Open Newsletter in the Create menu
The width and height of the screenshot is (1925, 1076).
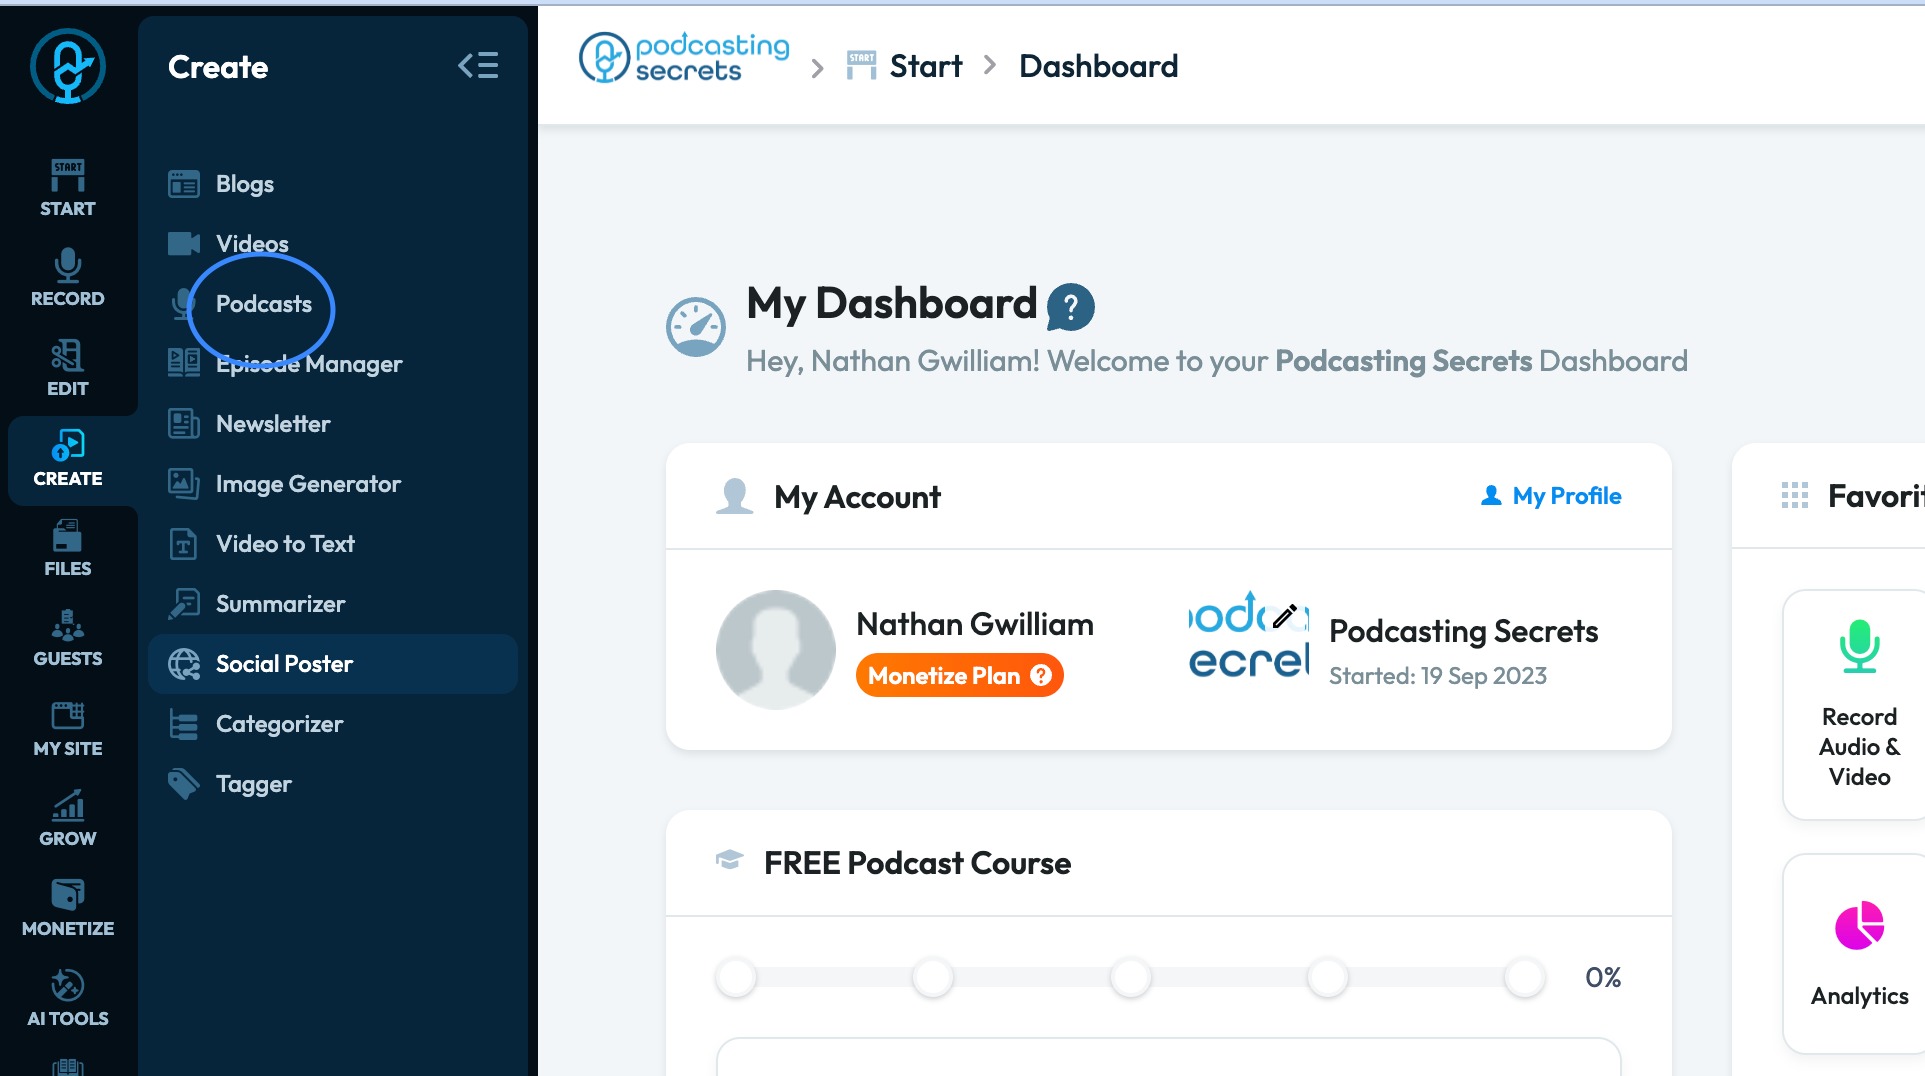[x=332, y=424]
